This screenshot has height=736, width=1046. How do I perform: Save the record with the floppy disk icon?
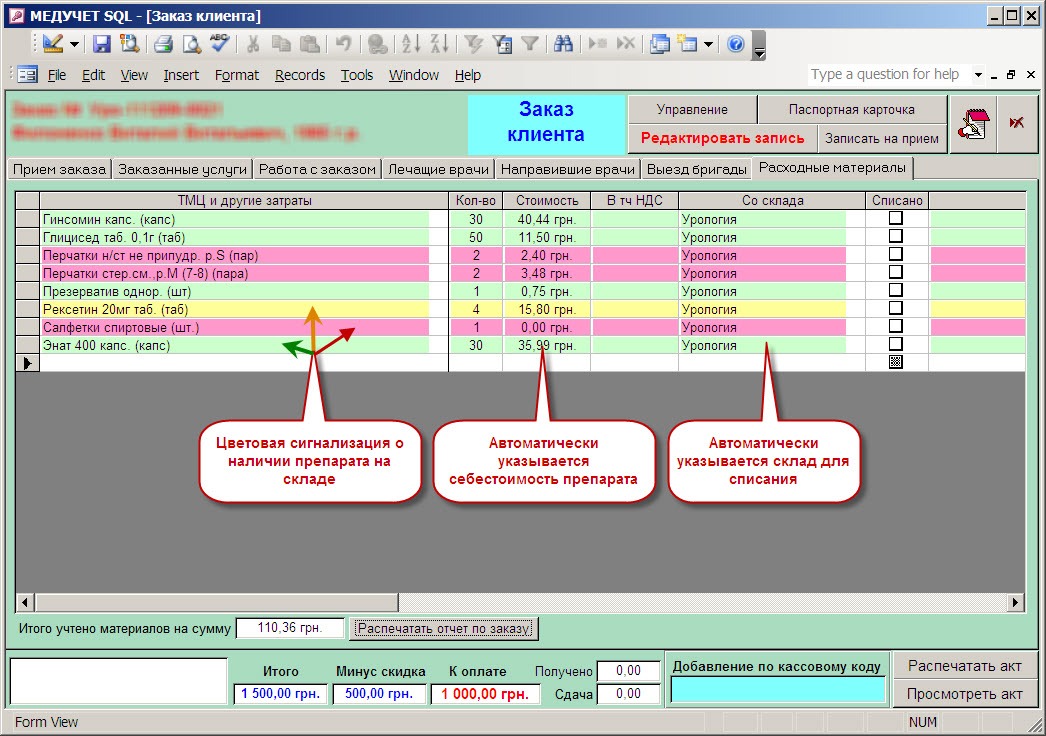coord(101,44)
